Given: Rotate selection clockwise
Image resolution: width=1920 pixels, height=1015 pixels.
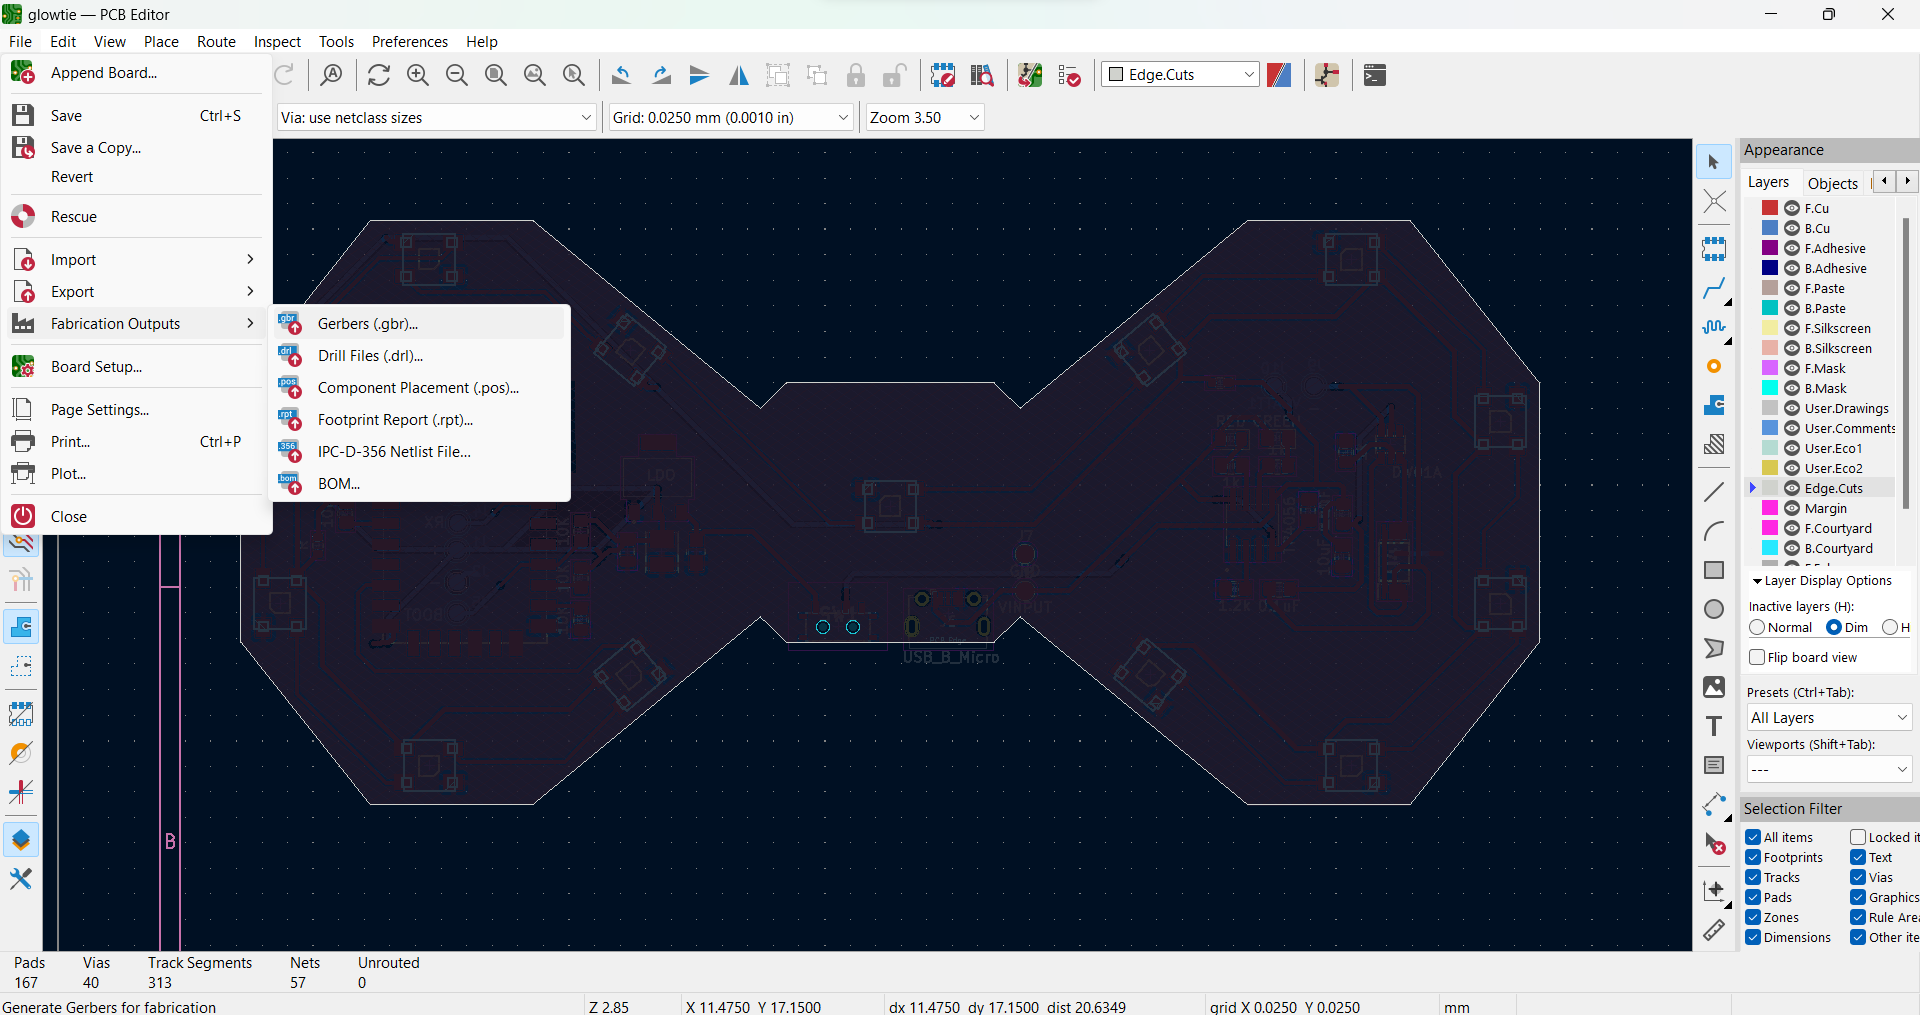Looking at the screenshot, I should coord(661,75).
